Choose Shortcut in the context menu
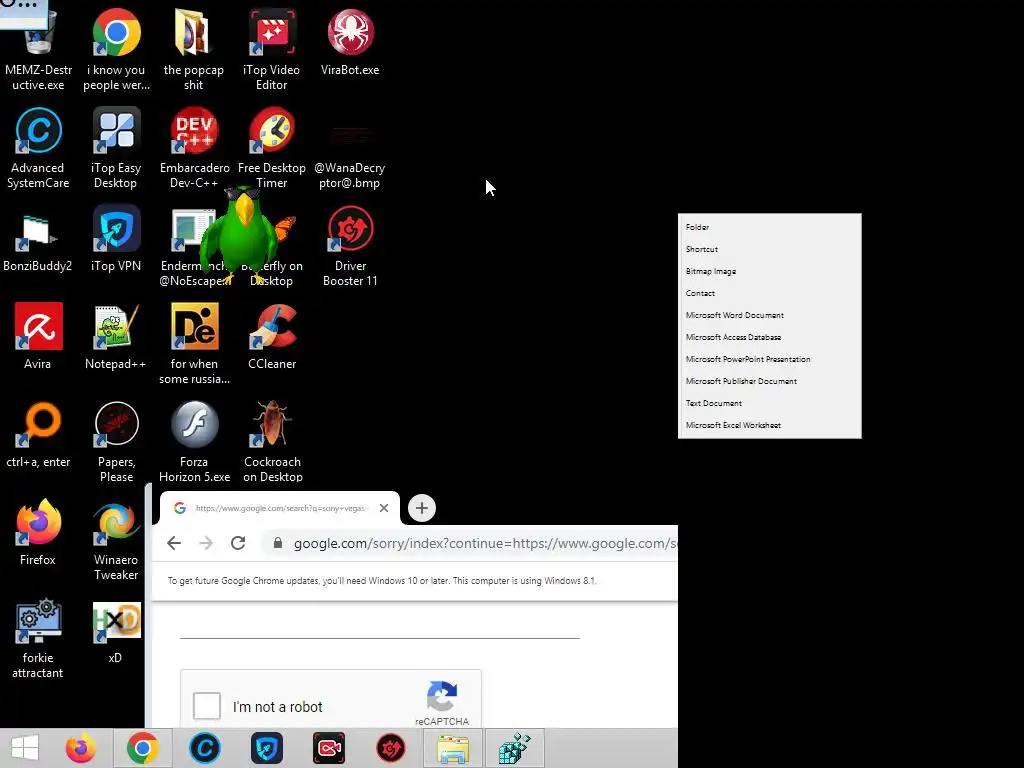 [769, 249]
